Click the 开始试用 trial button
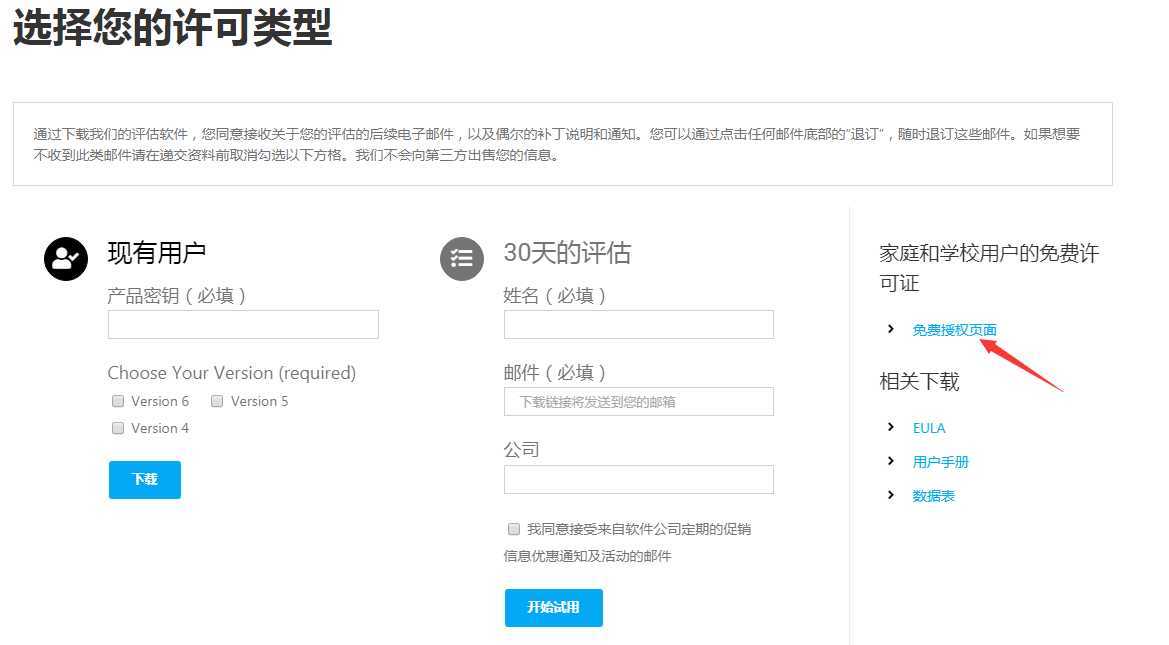The image size is (1169, 645). [553, 607]
